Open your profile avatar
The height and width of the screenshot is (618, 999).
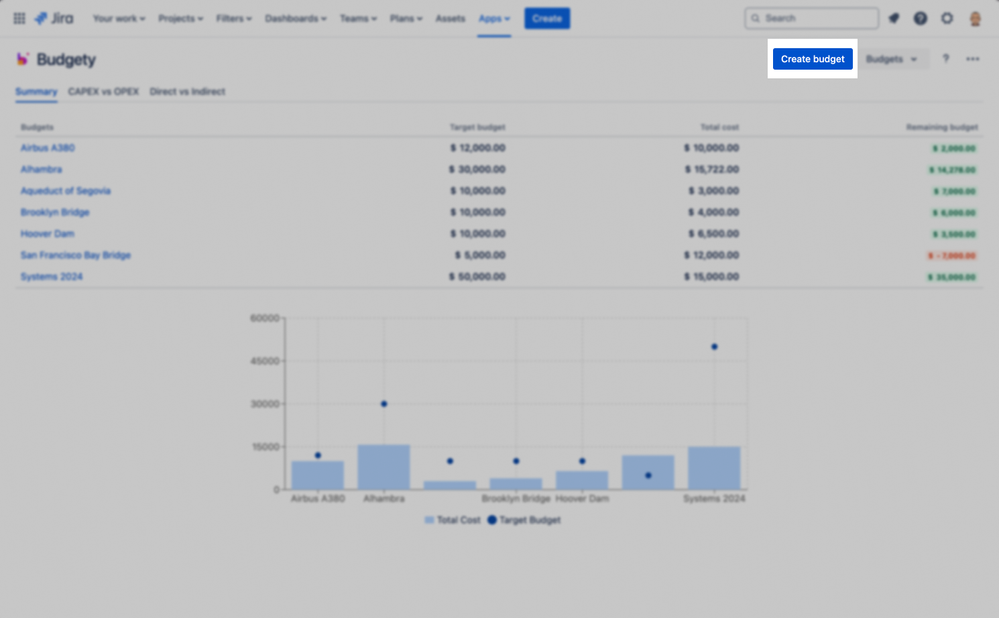click(x=974, y=17)
